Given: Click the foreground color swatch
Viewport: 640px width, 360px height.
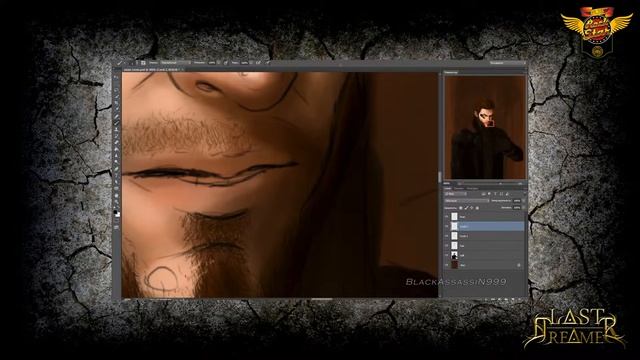Looking at the screenshot, I should 115,212.
